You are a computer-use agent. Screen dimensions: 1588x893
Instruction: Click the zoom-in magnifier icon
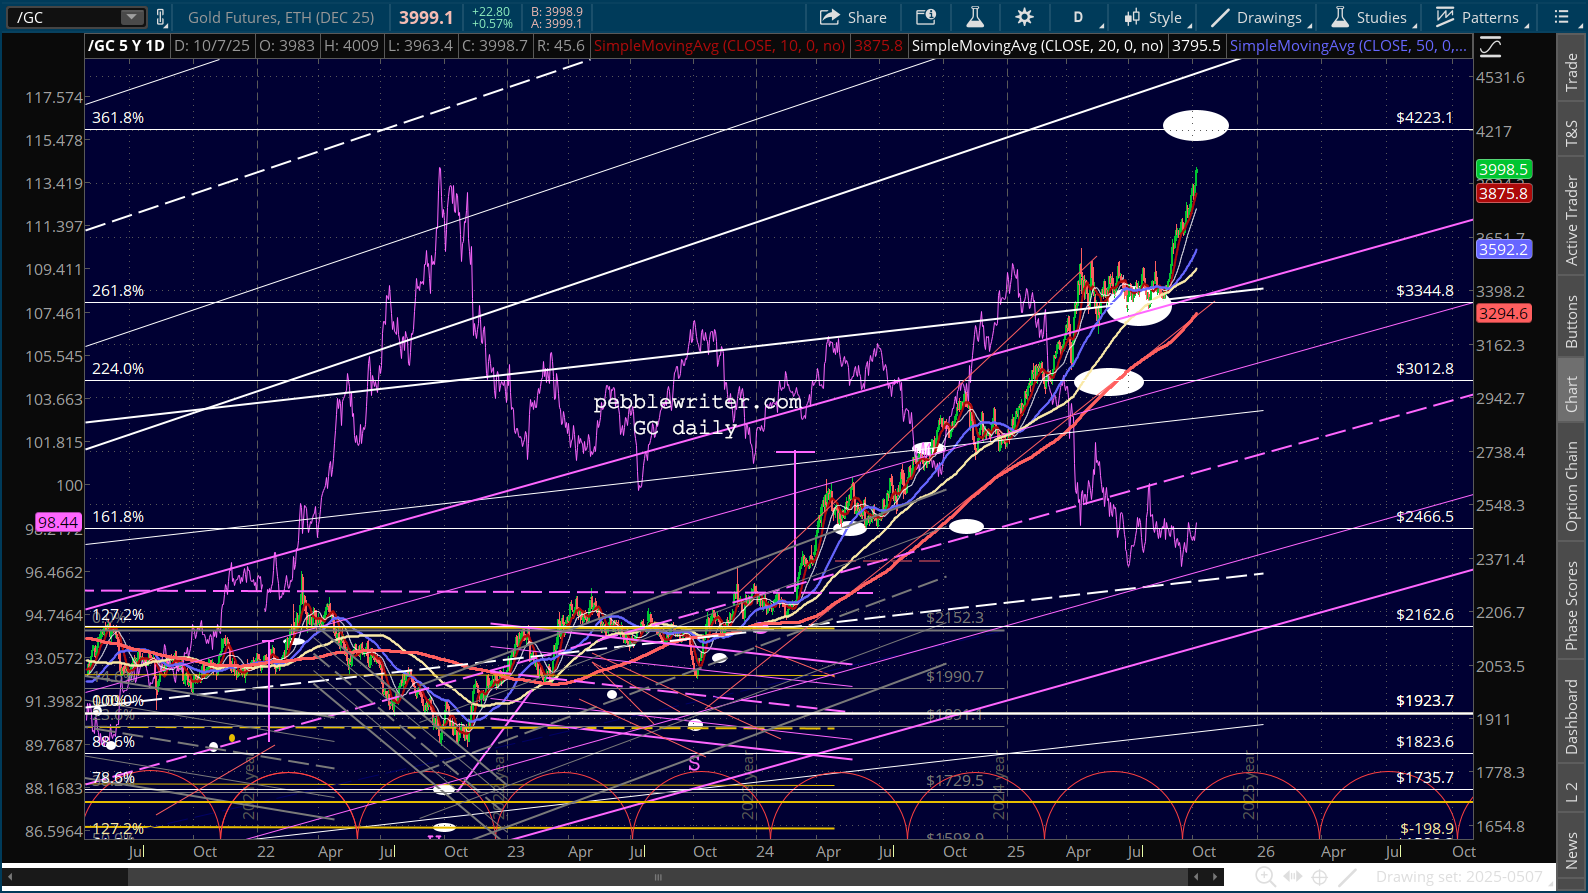tap(1265, 877)
